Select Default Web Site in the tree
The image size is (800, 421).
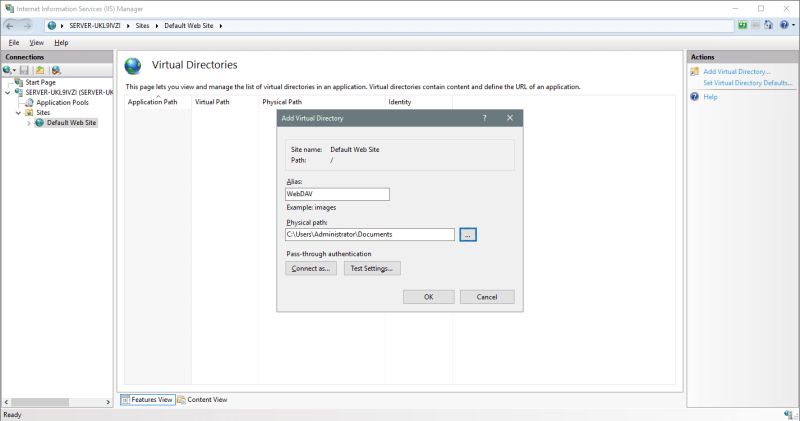pyautogui.click(x=71, y=122)
